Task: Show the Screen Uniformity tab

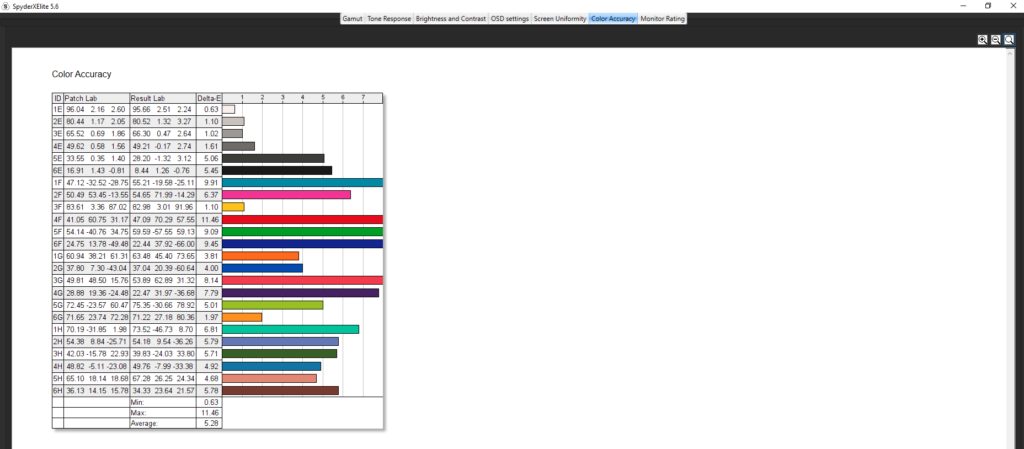Action: (560, 18)
